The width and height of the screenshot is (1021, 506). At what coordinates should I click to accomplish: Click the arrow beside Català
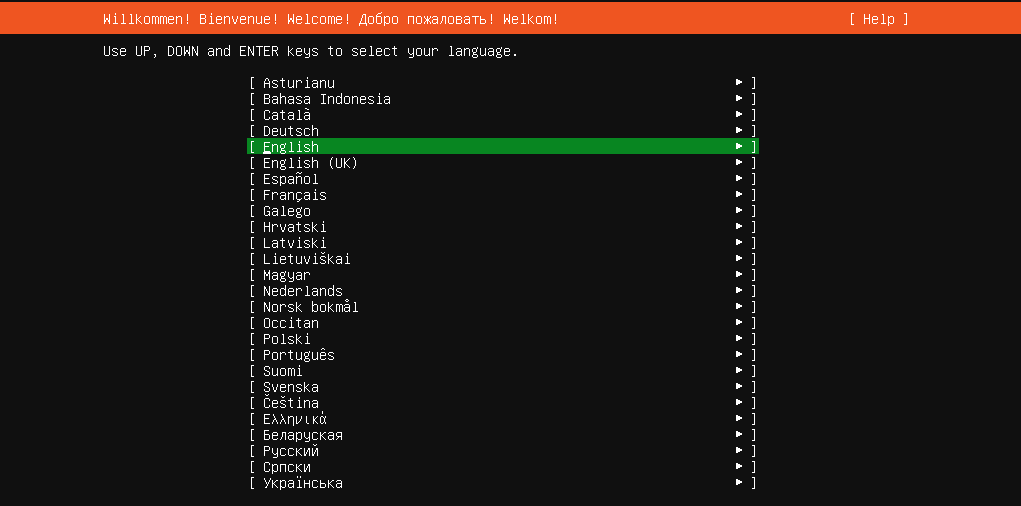[x=739, y=115]
